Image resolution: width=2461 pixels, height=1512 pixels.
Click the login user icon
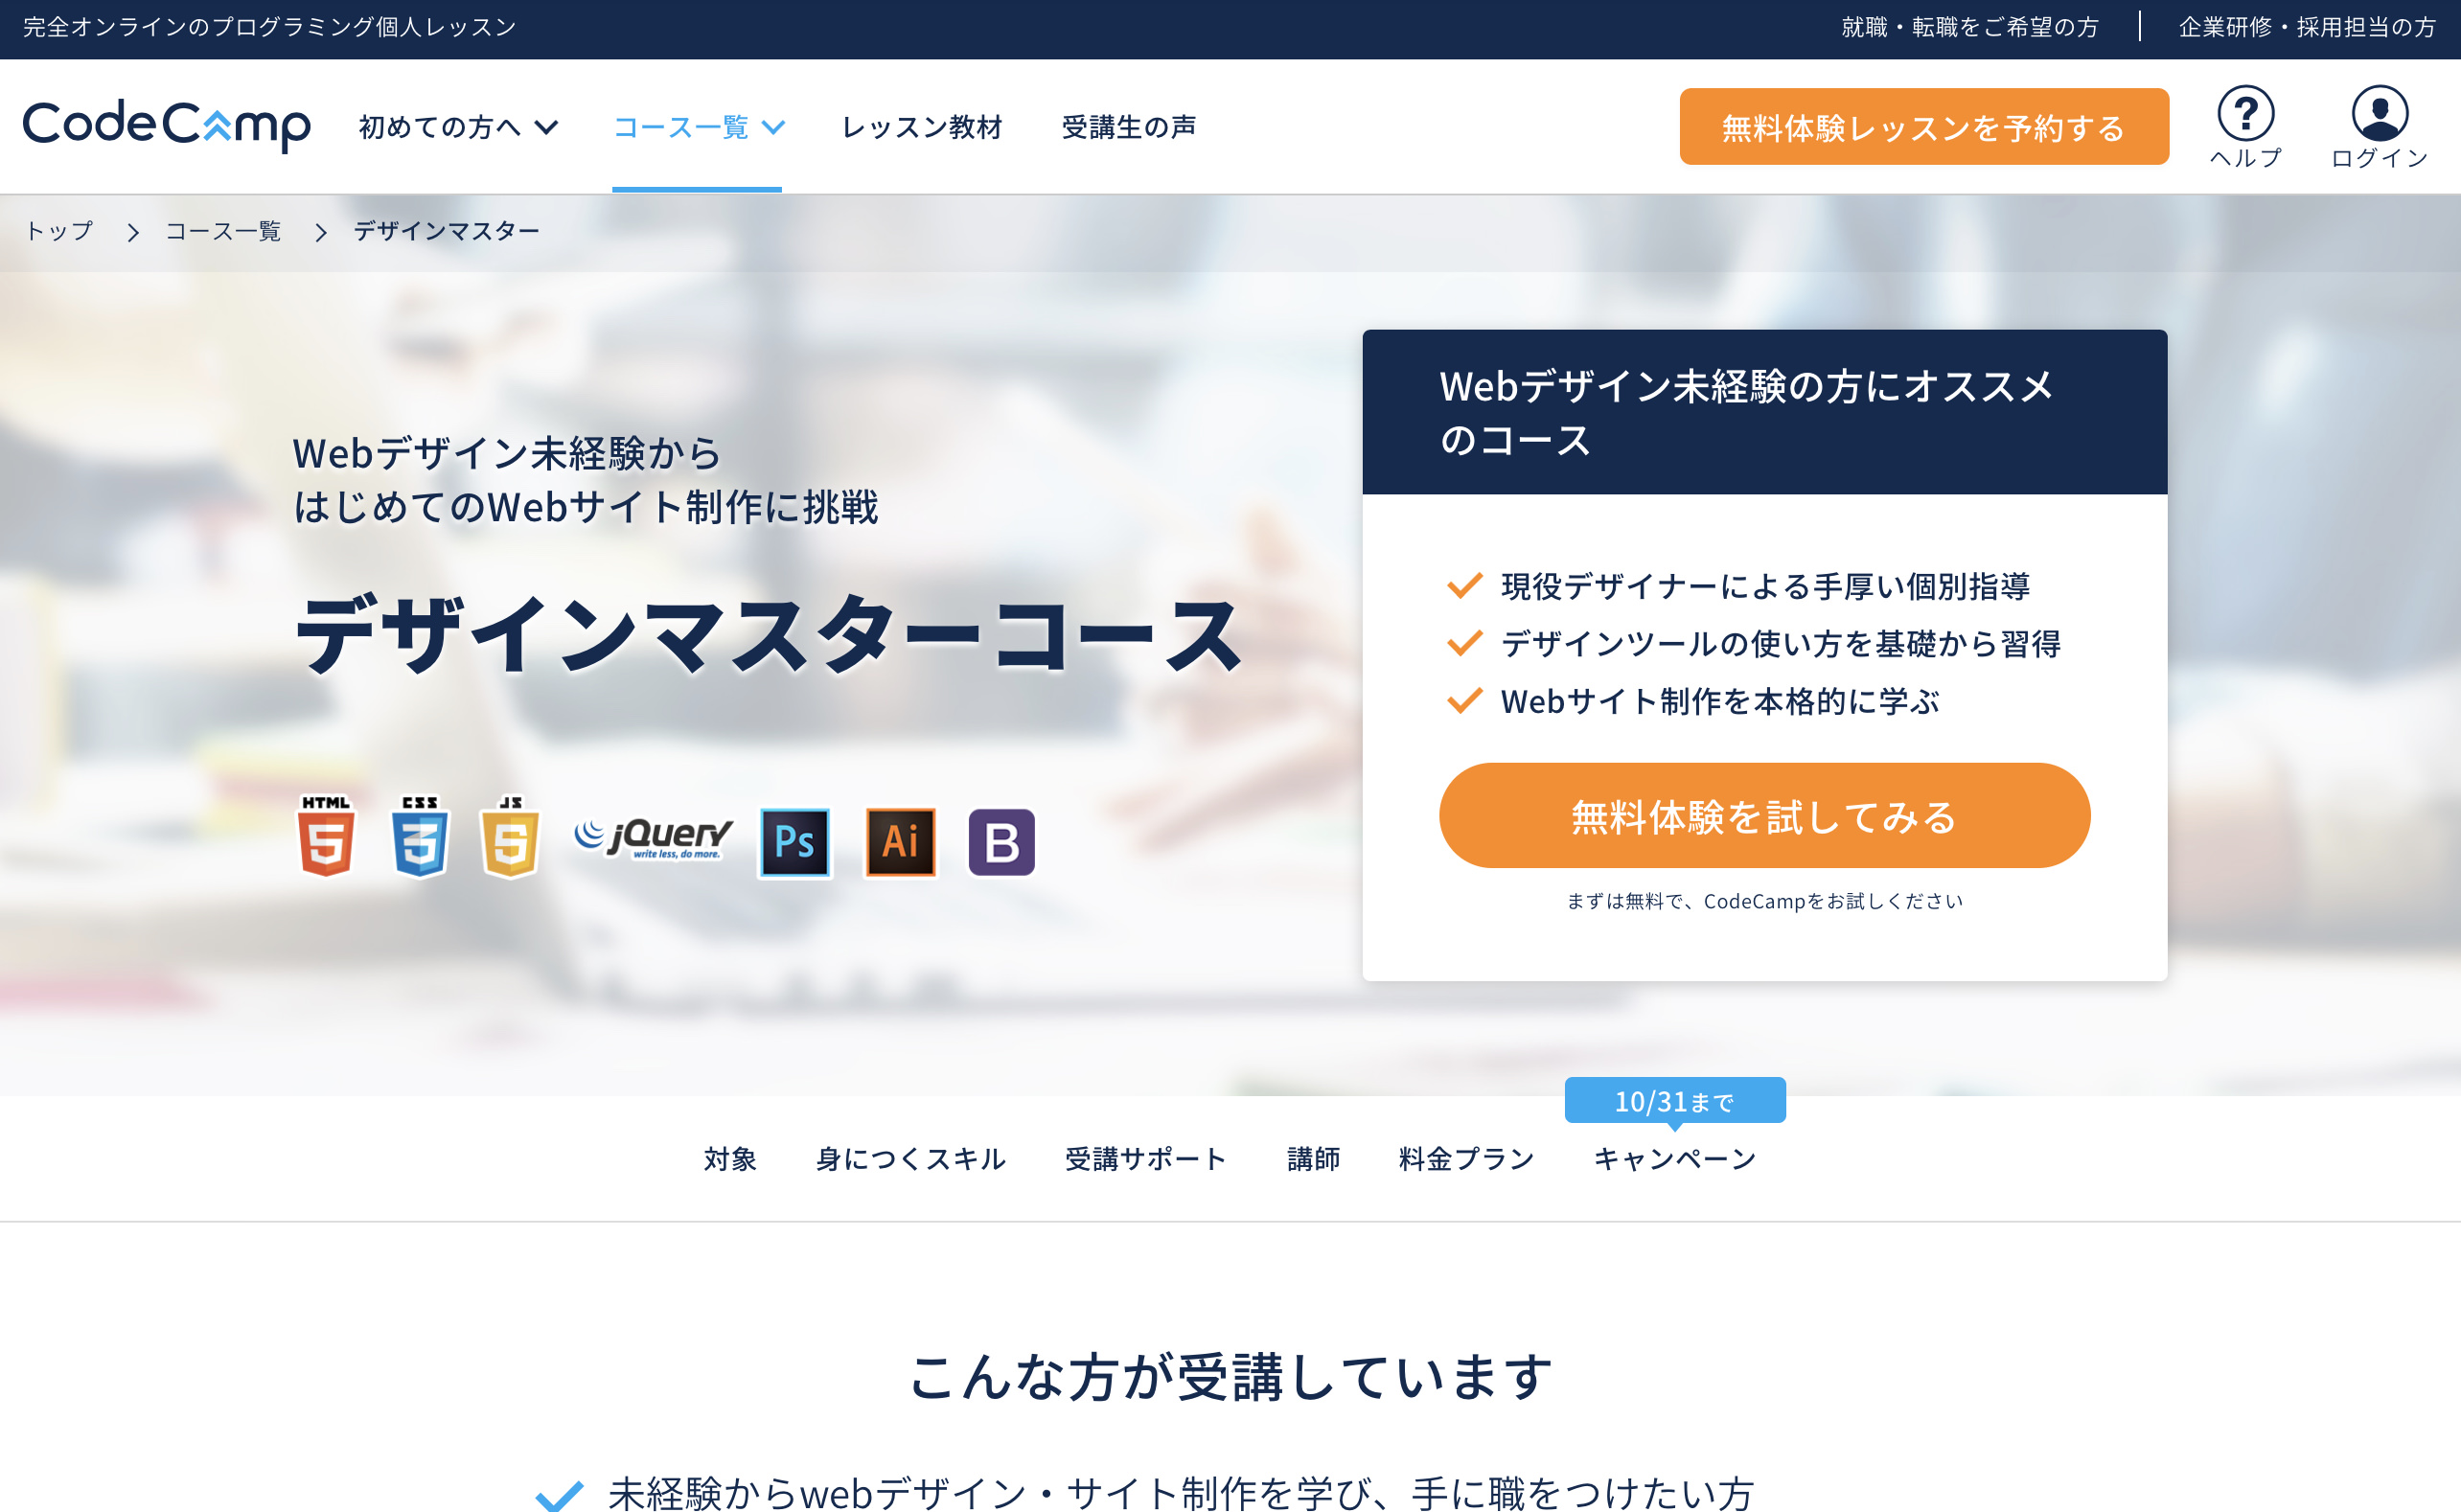2379,112
